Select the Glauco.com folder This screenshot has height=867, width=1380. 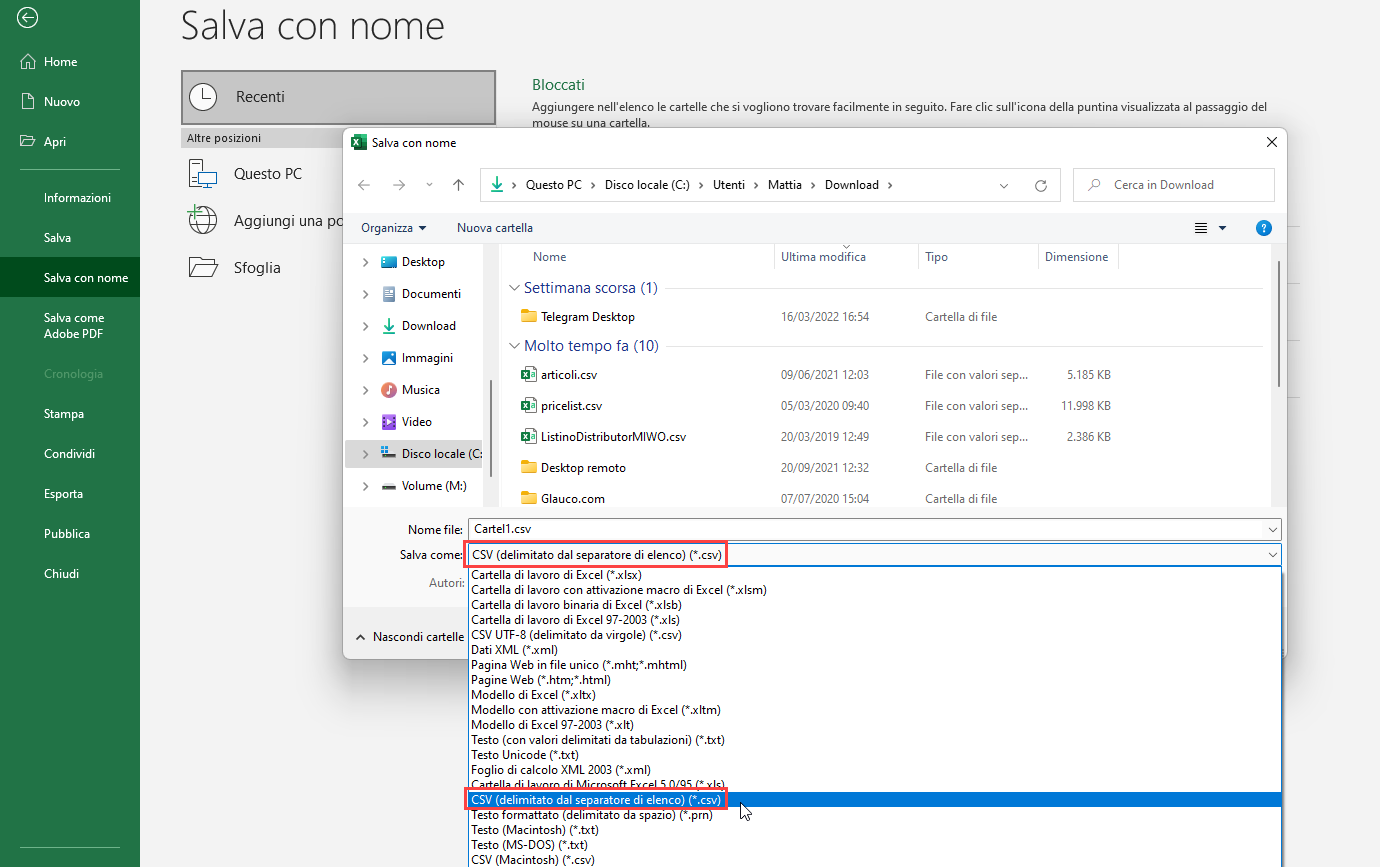(572, 498)
